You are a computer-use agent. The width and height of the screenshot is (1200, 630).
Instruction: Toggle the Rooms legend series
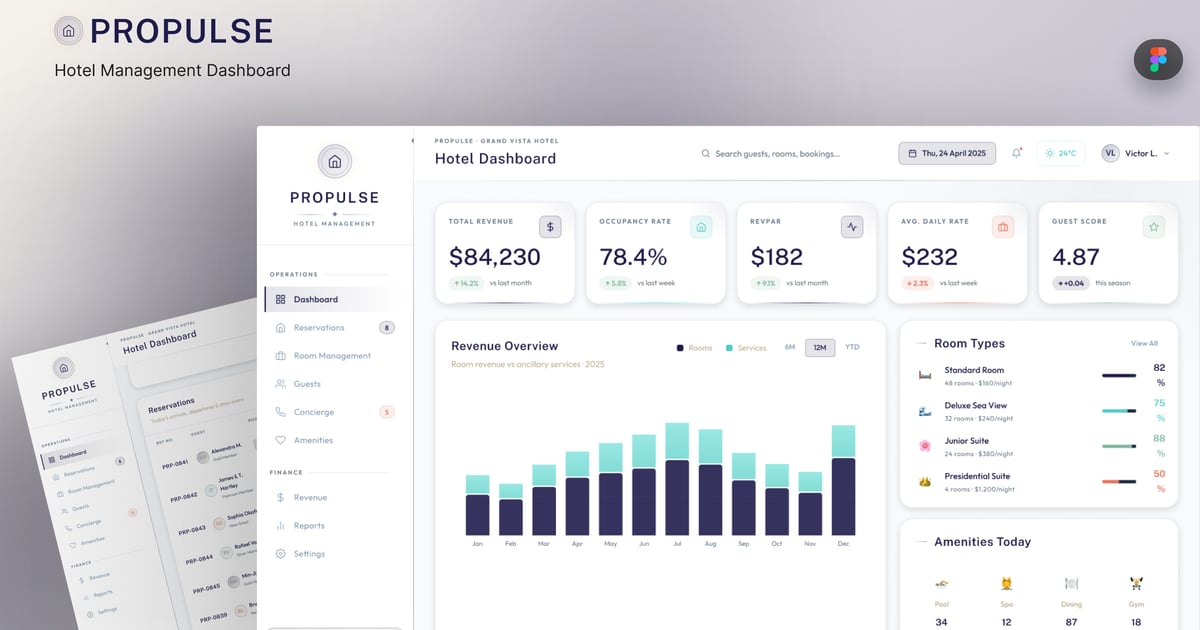pos(695,348)
